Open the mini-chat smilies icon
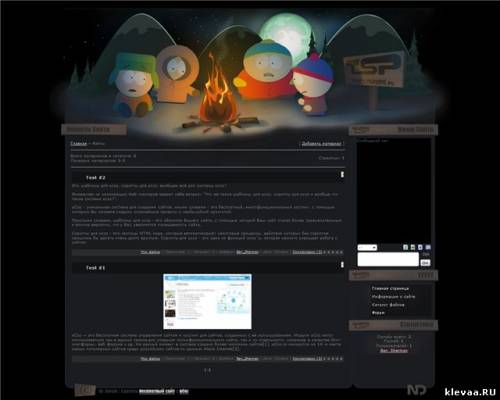The height and width of the screenshot is (400, 500). click(x=413, y=247)
